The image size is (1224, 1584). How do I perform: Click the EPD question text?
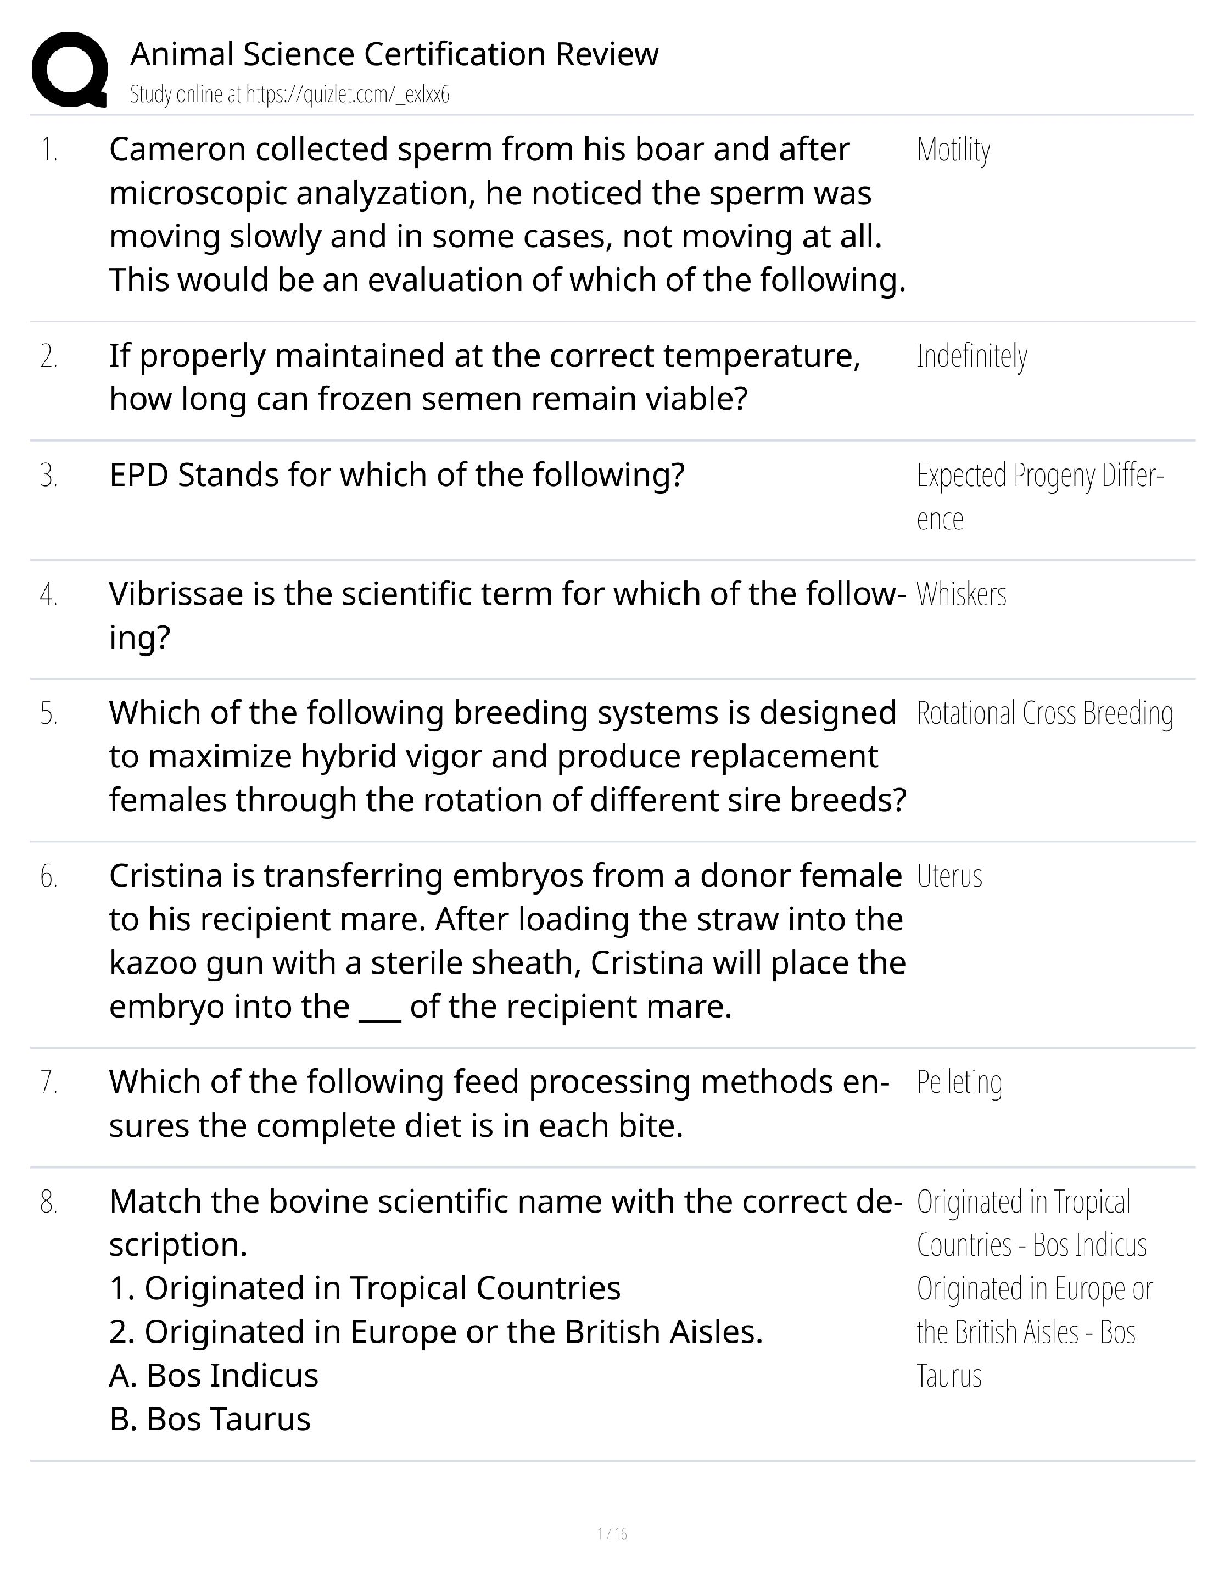click(397, 474)
